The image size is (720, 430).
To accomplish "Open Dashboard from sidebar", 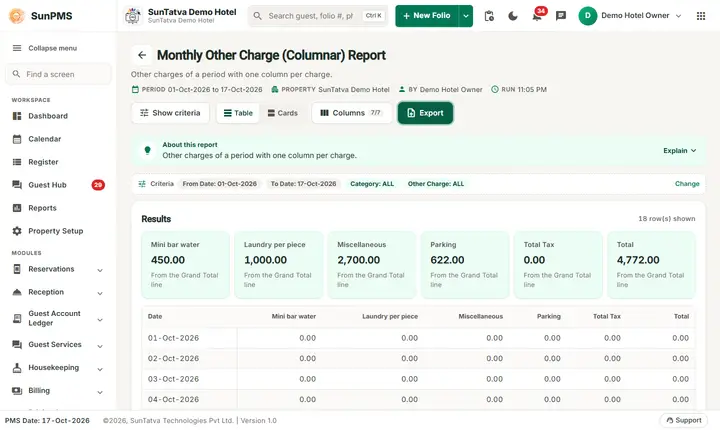I will pyautogui.click(x=58, y=116).
